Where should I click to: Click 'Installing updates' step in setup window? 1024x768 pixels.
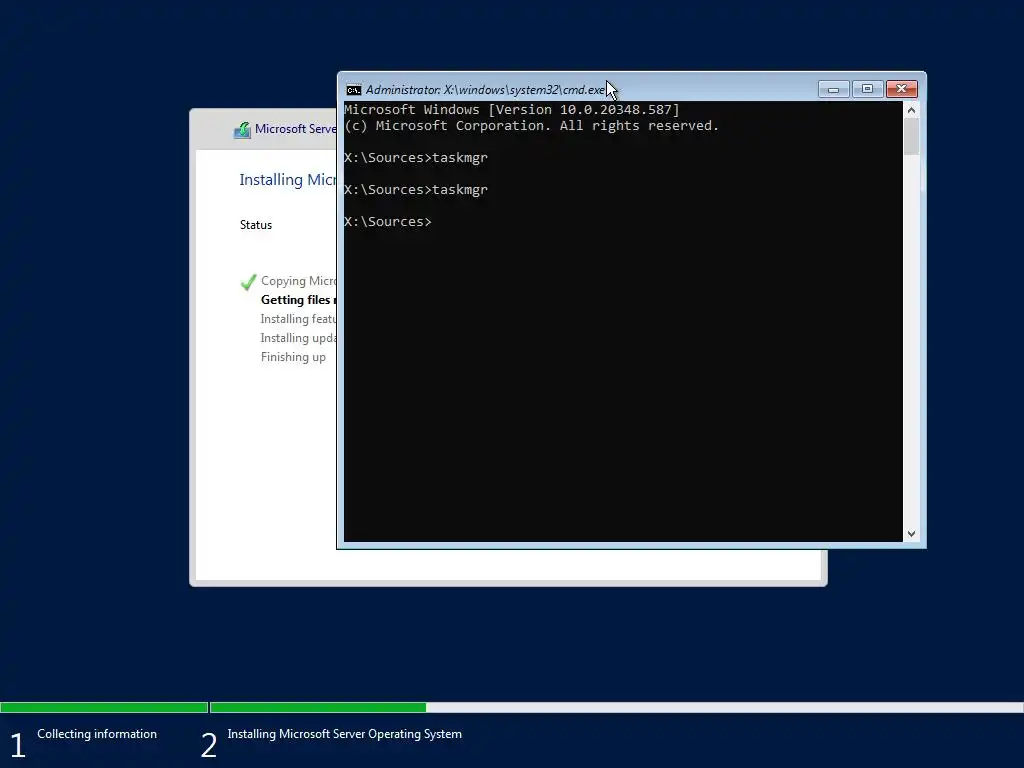(298, 338)
